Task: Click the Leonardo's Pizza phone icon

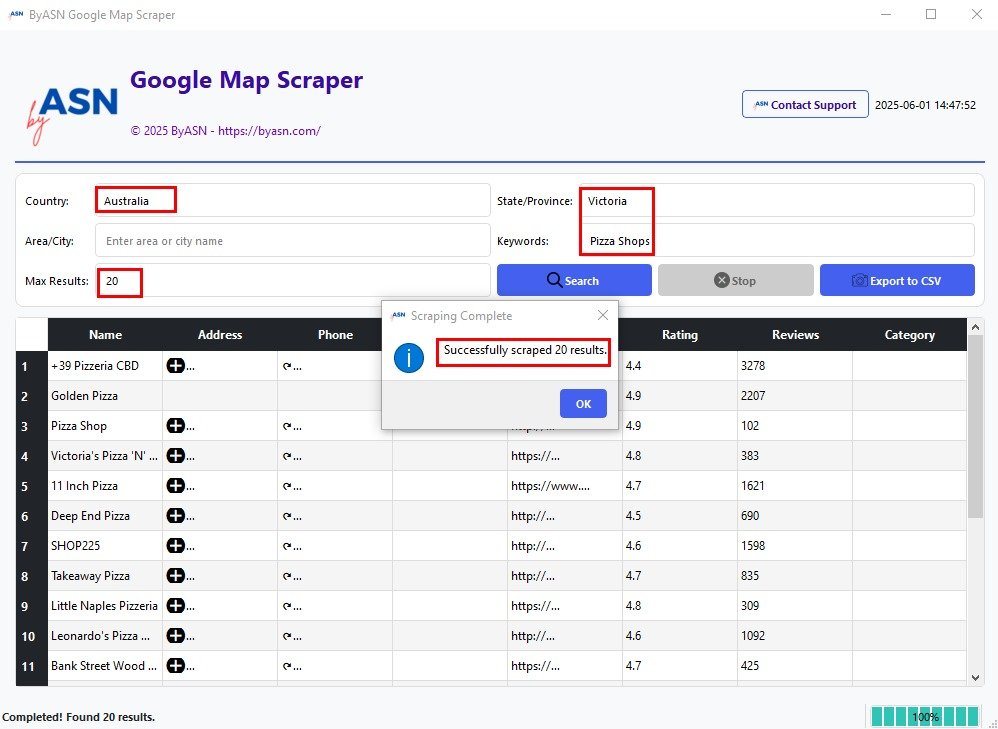Action: tap(288, 635)
